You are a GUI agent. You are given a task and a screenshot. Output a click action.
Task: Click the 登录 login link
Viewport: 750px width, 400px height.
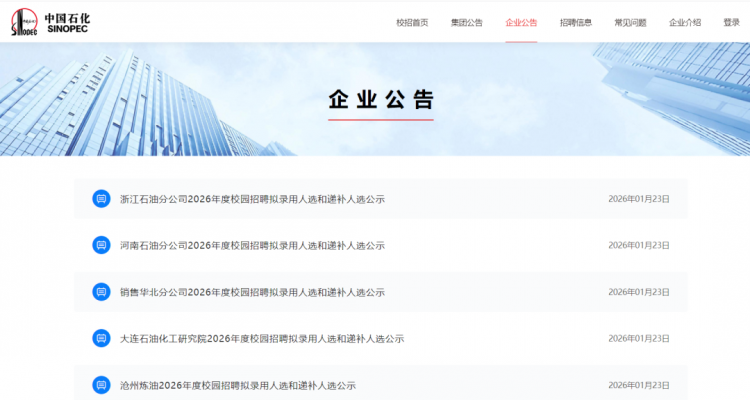click(x=732, y=22)
